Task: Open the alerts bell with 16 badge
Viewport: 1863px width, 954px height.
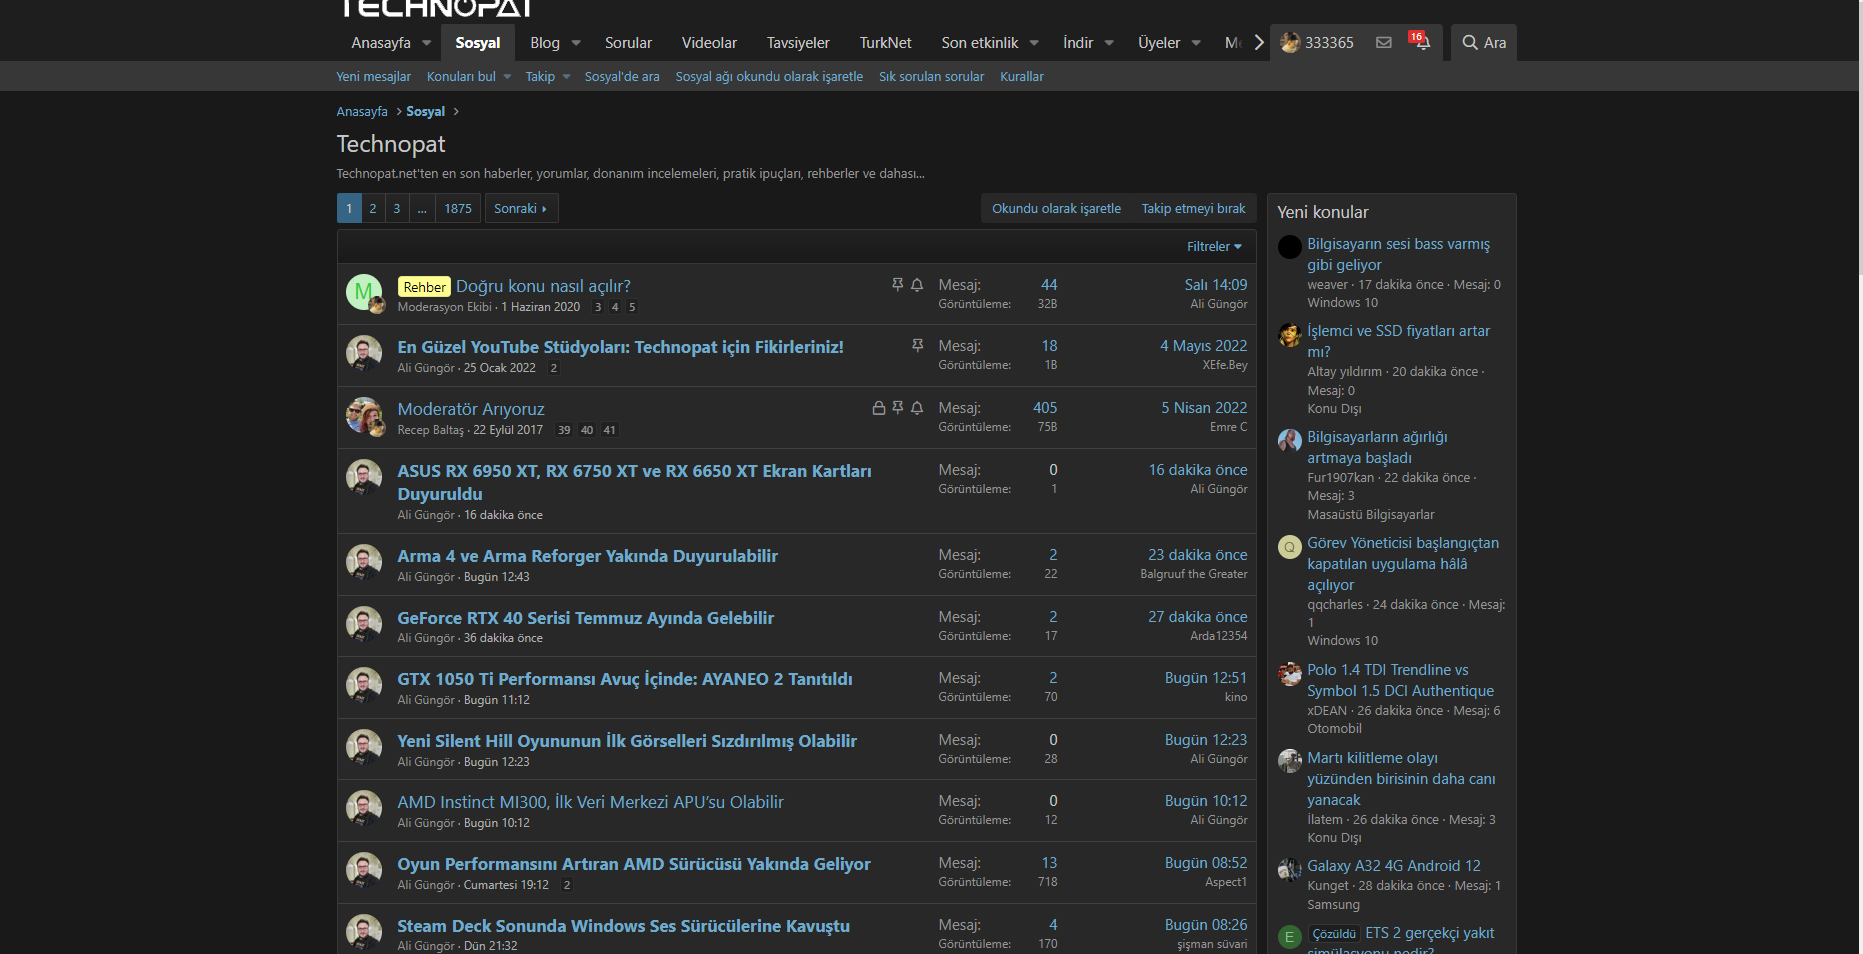Action: click(1420, 42)
